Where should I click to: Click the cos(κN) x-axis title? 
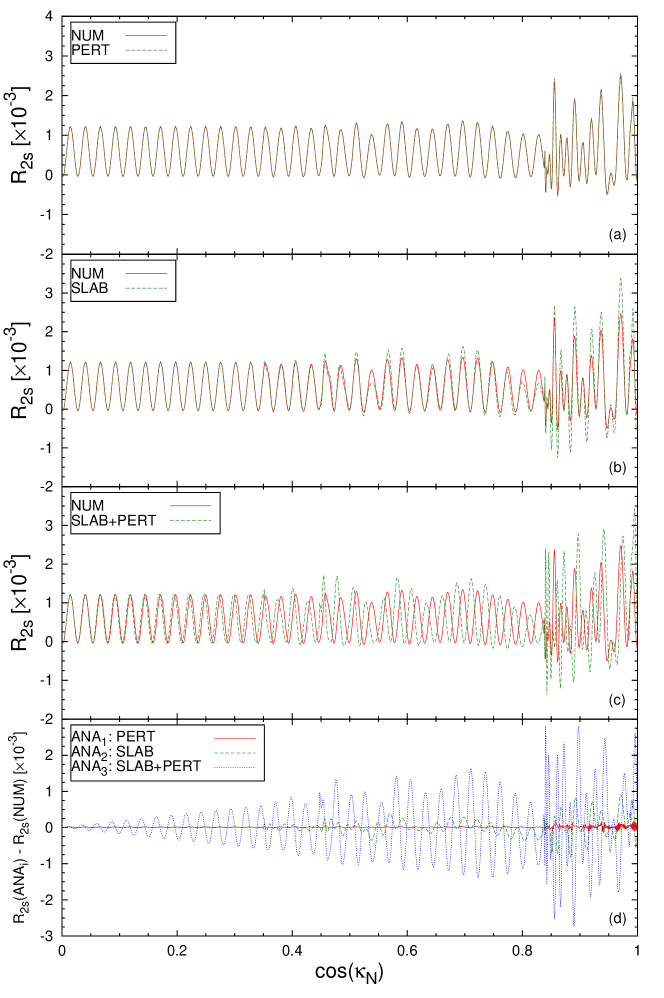coord(350,973)
